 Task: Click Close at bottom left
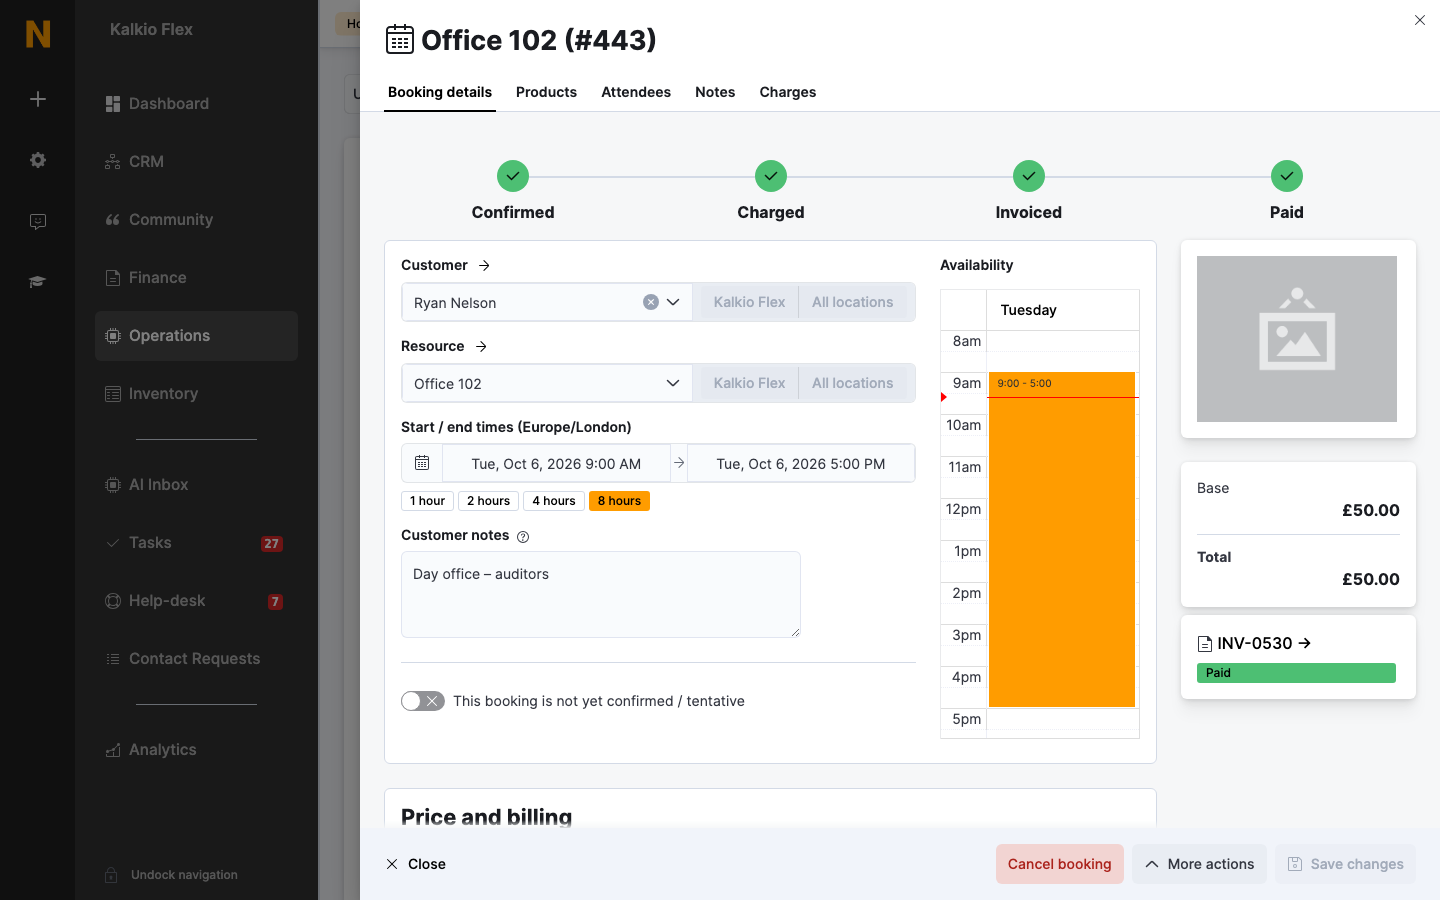(x=416, y=864)
